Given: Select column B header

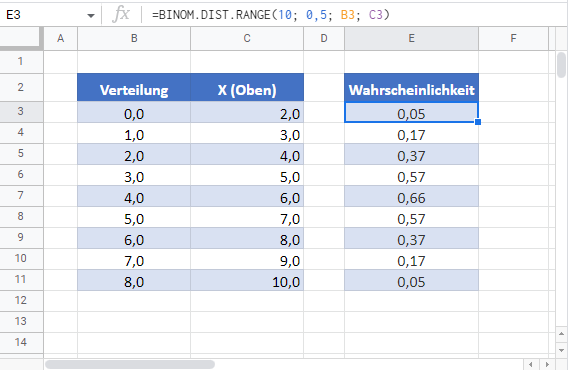Looking at the screenshot, I should click(x=134, y=38).
